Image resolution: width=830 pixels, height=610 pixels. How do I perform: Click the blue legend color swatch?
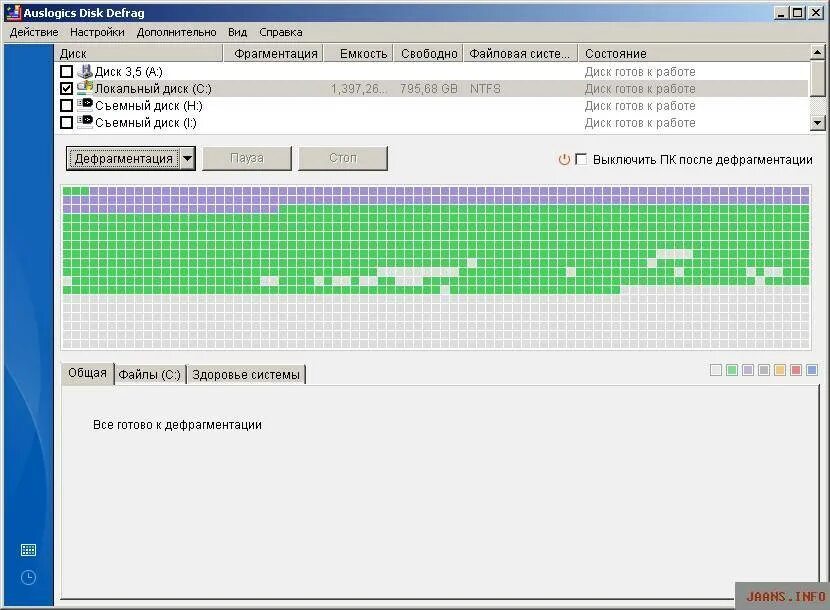[811, 370]
